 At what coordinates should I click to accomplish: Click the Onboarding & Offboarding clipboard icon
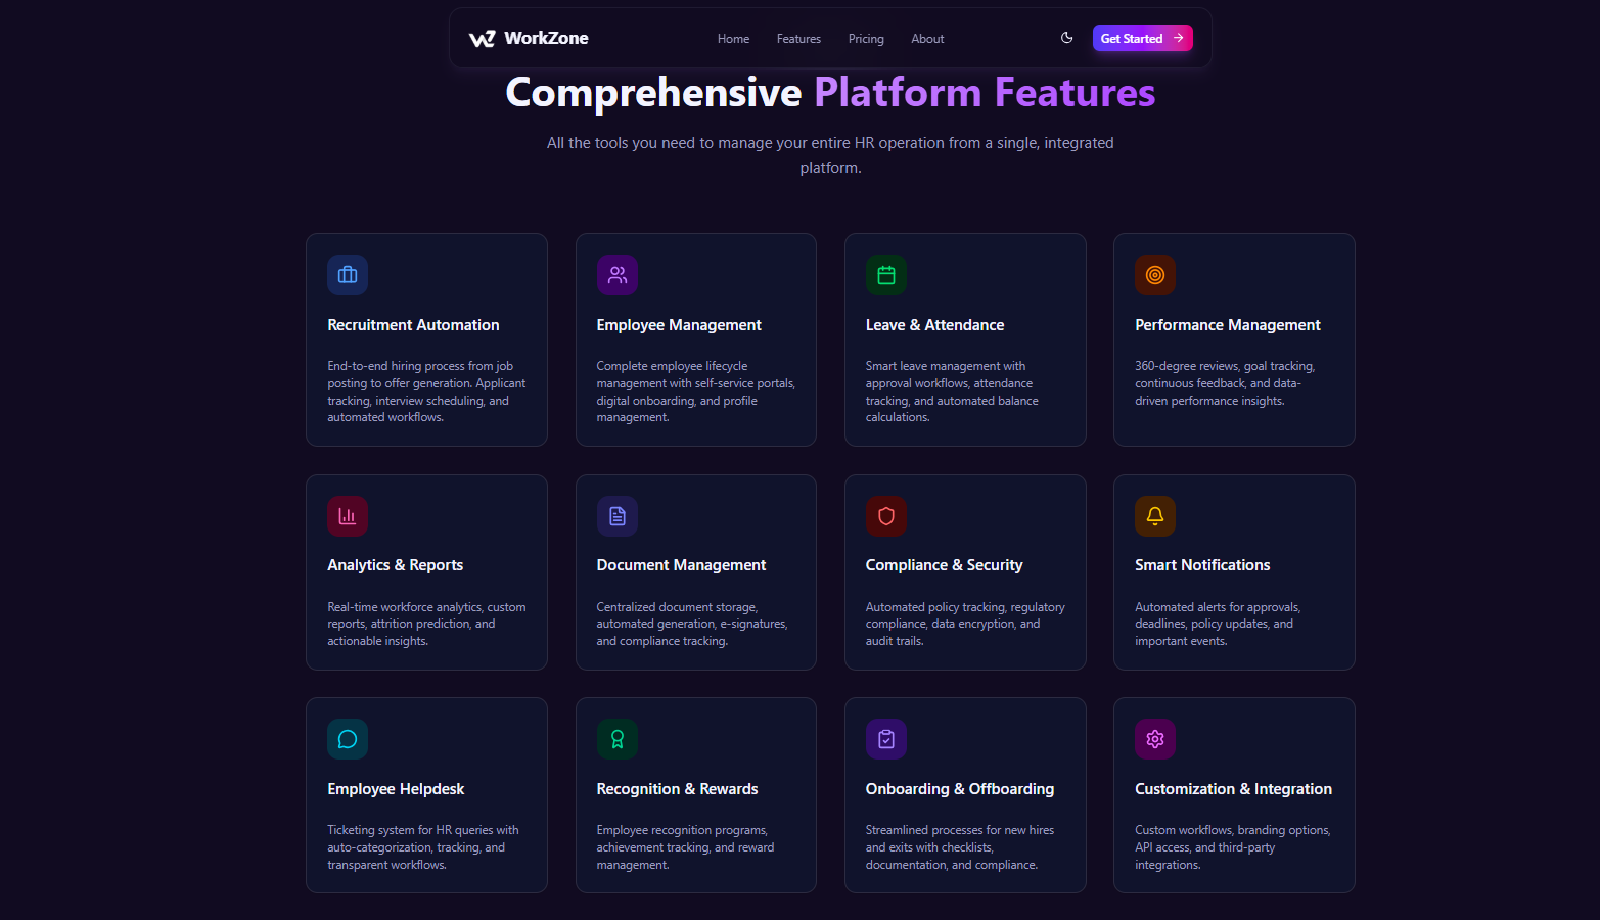886,739
